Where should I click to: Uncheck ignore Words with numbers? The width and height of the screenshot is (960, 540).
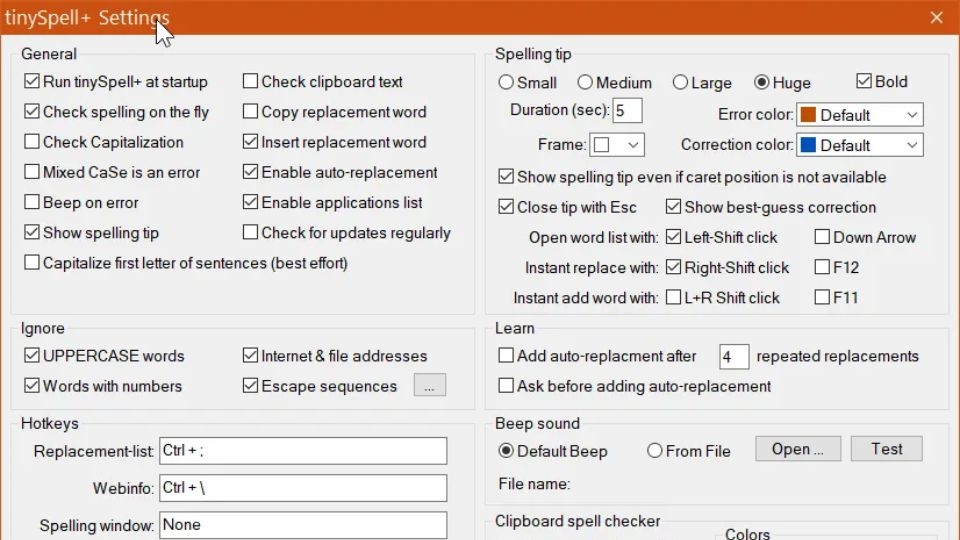pyautogui.click(x=32, y=385)
